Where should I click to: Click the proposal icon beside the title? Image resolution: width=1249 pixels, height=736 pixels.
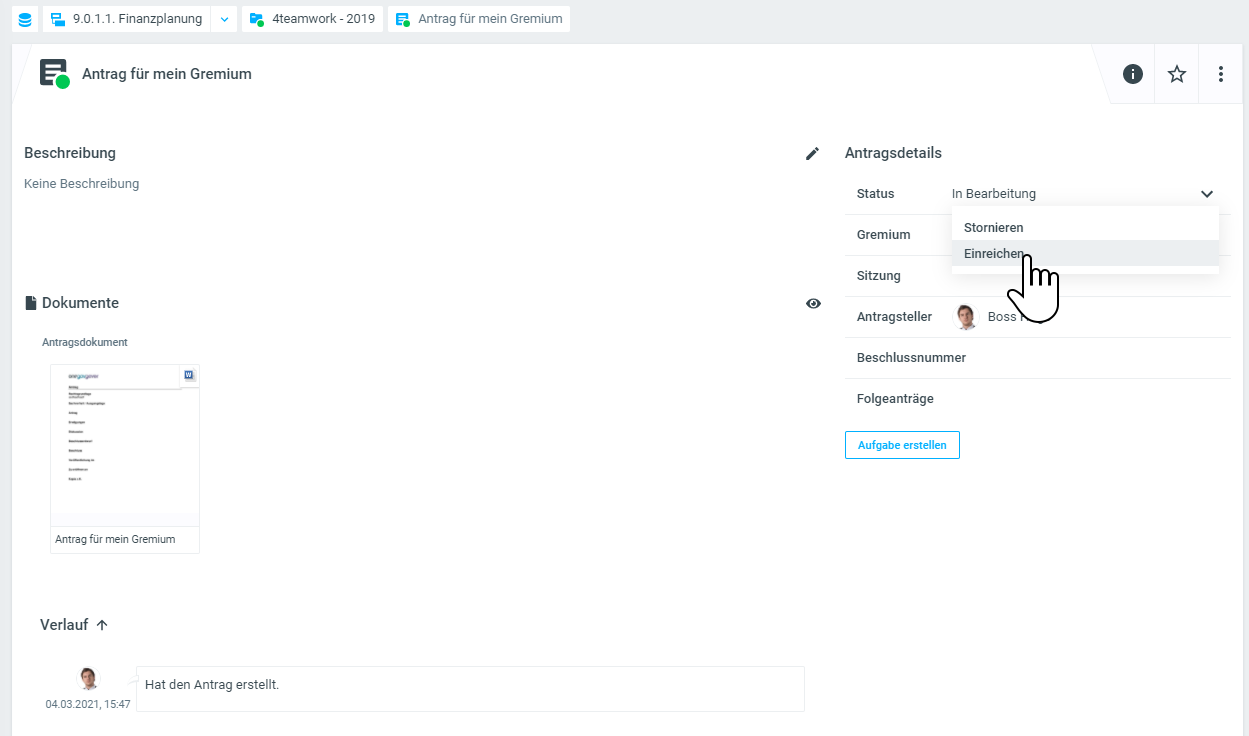click(x=54, y=74)
